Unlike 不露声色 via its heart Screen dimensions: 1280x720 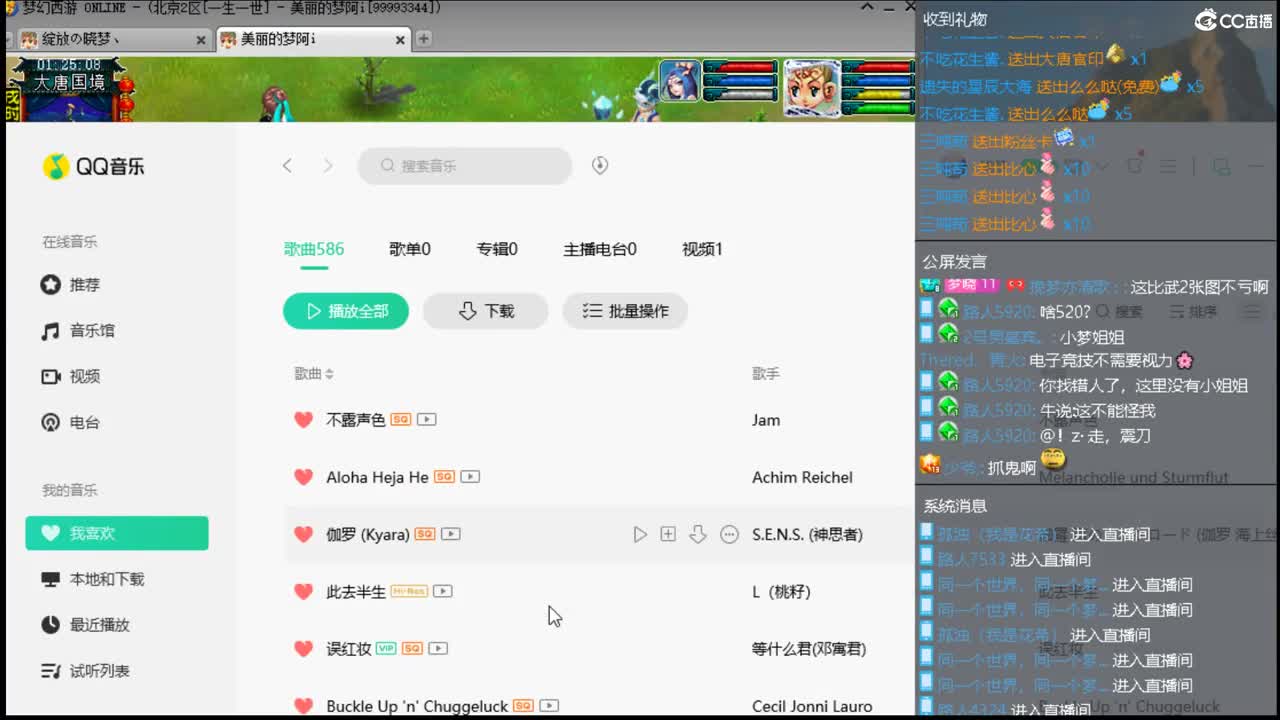point(304,420)
